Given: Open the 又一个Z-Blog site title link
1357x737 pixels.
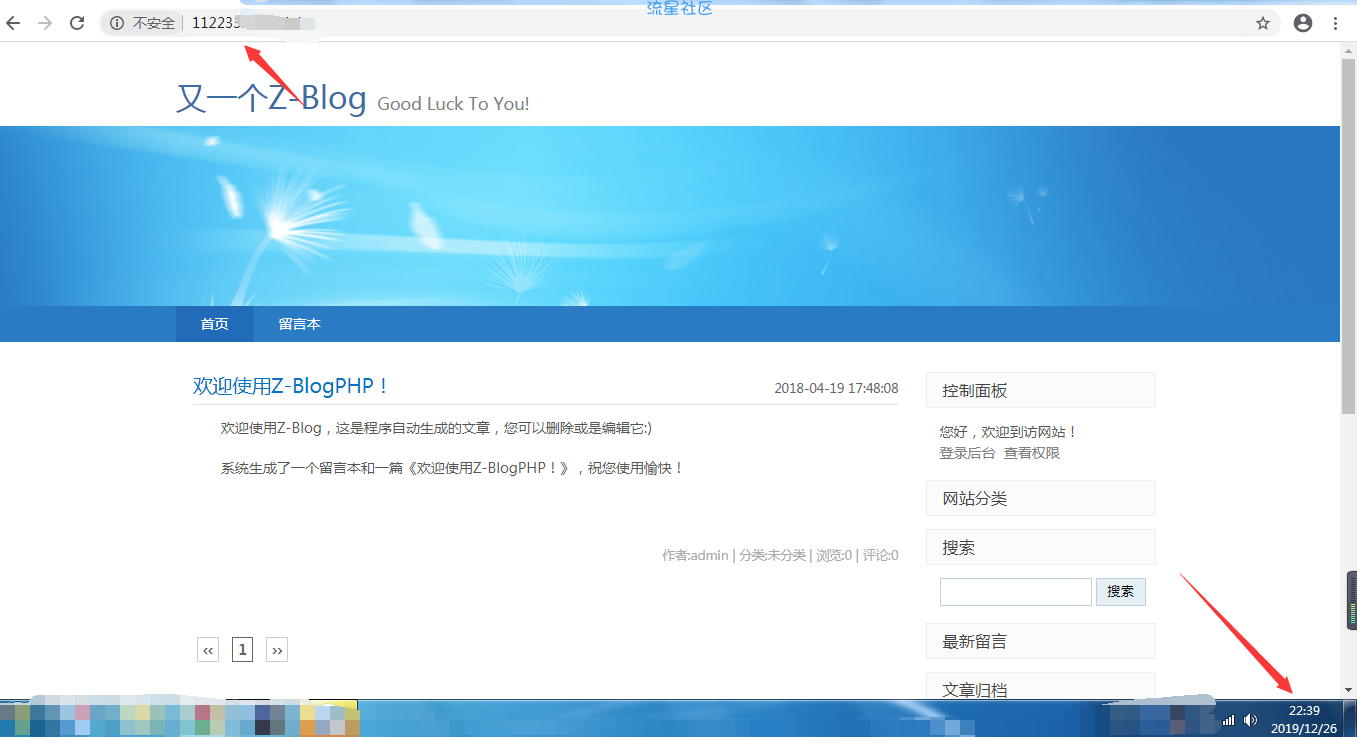Looking at the screenshot, I should point(272,98).
